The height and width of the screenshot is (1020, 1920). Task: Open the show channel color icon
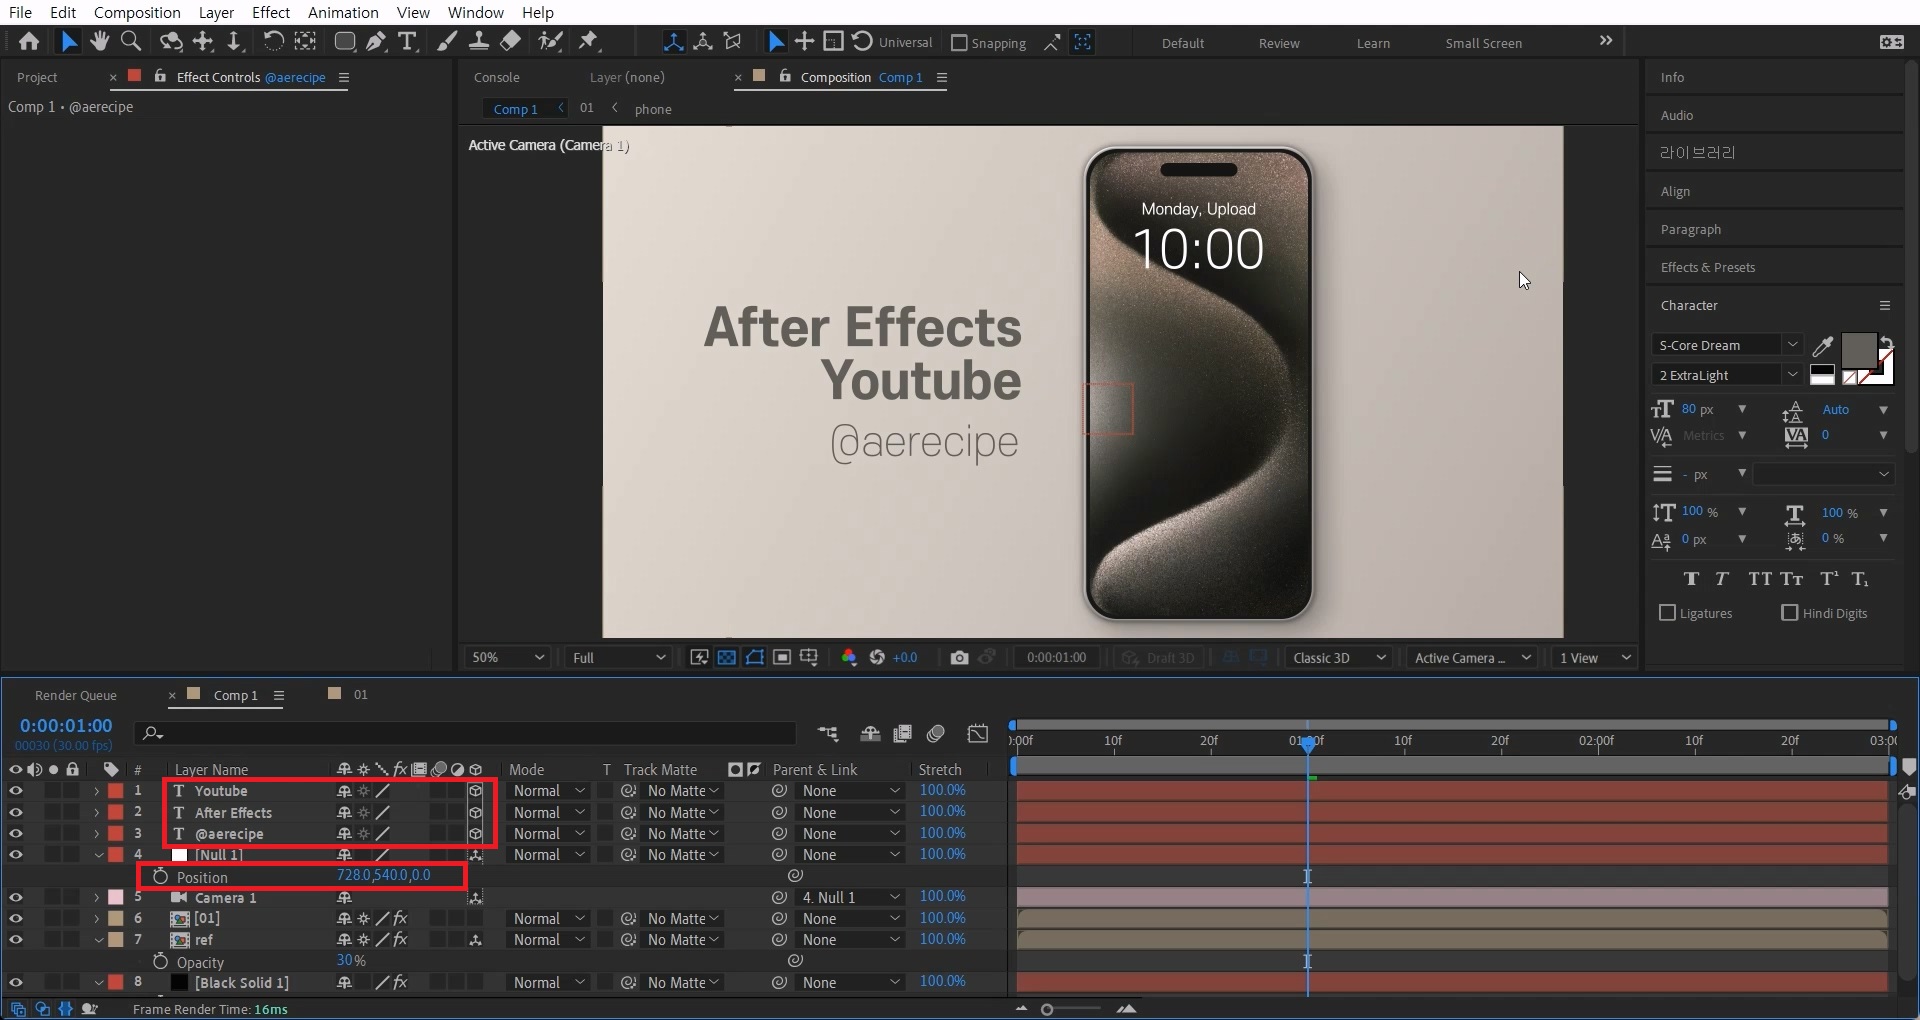(x=849, y=657)
